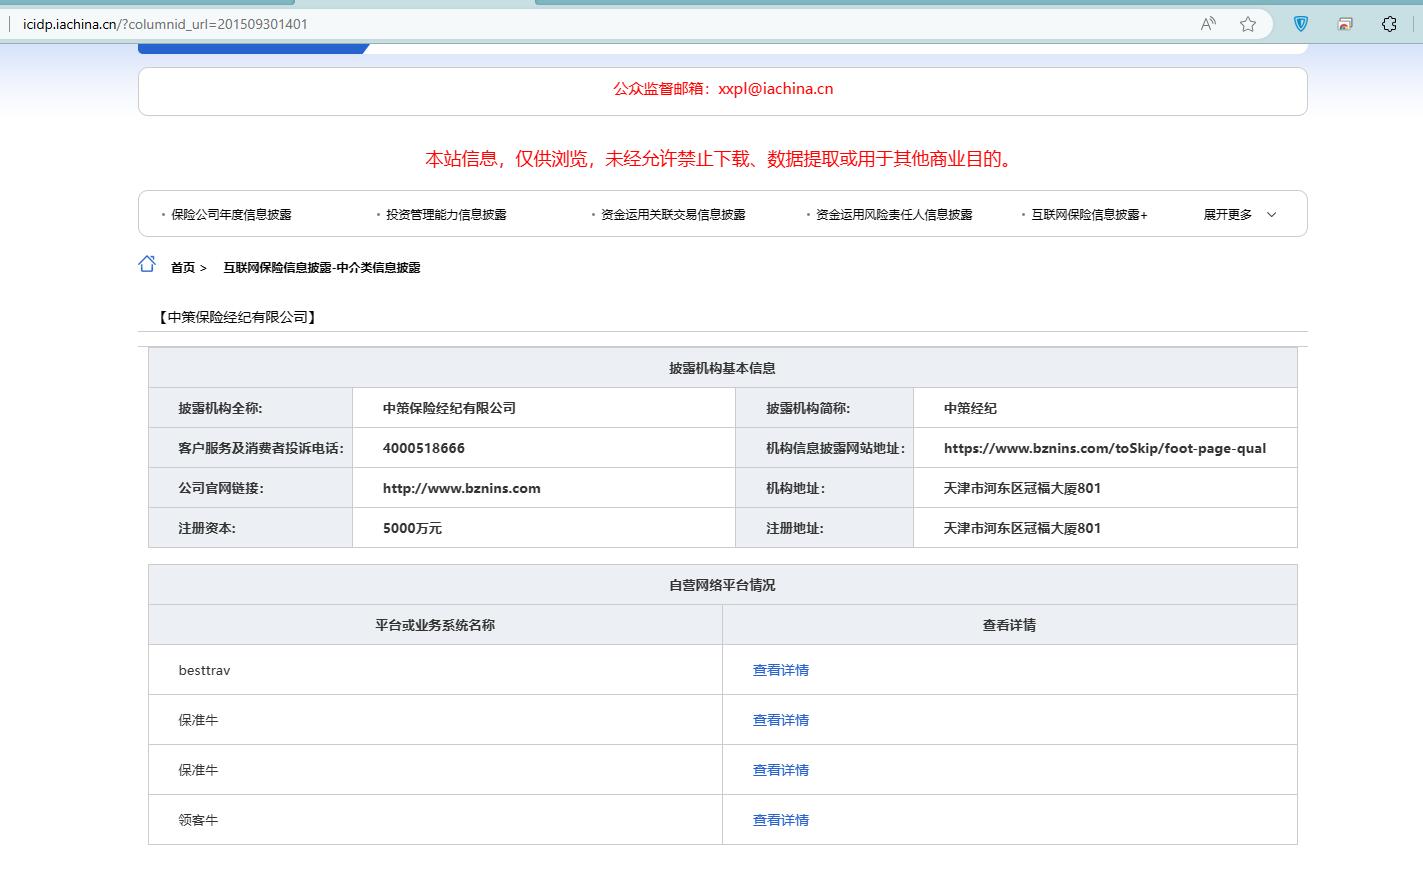Click the 机构信息披露网站地址: label

point(835,448)
